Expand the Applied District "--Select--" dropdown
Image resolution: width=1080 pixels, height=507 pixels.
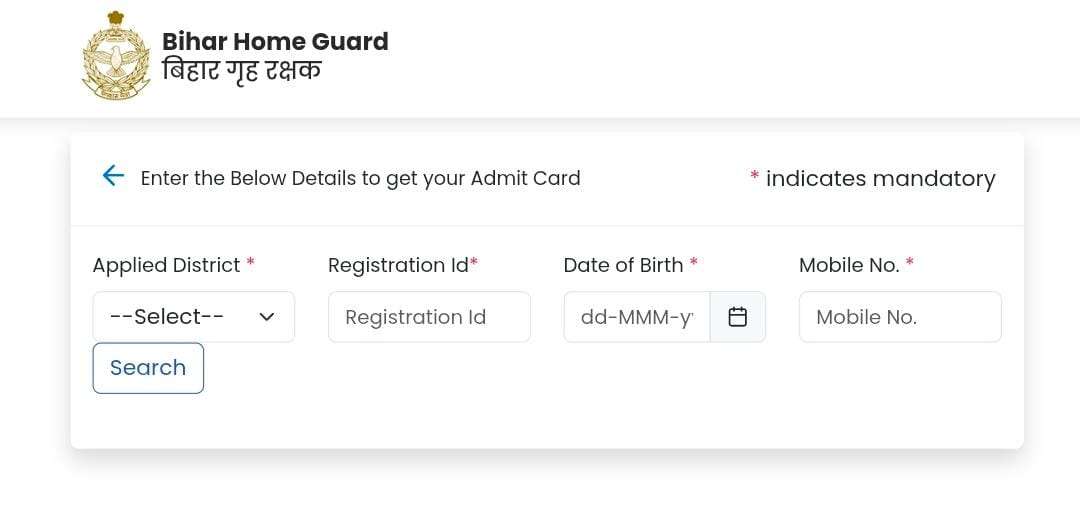[x=180, y=317]
